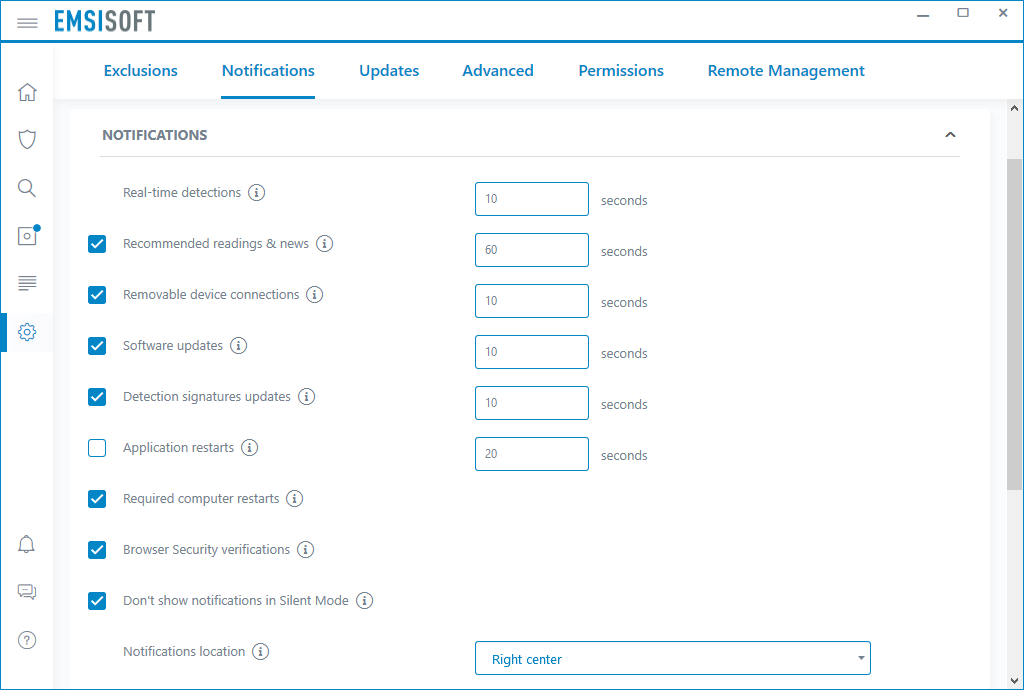1024x690 pixels.
Task: Click the help question mark icon
Action: coord(27,640)
